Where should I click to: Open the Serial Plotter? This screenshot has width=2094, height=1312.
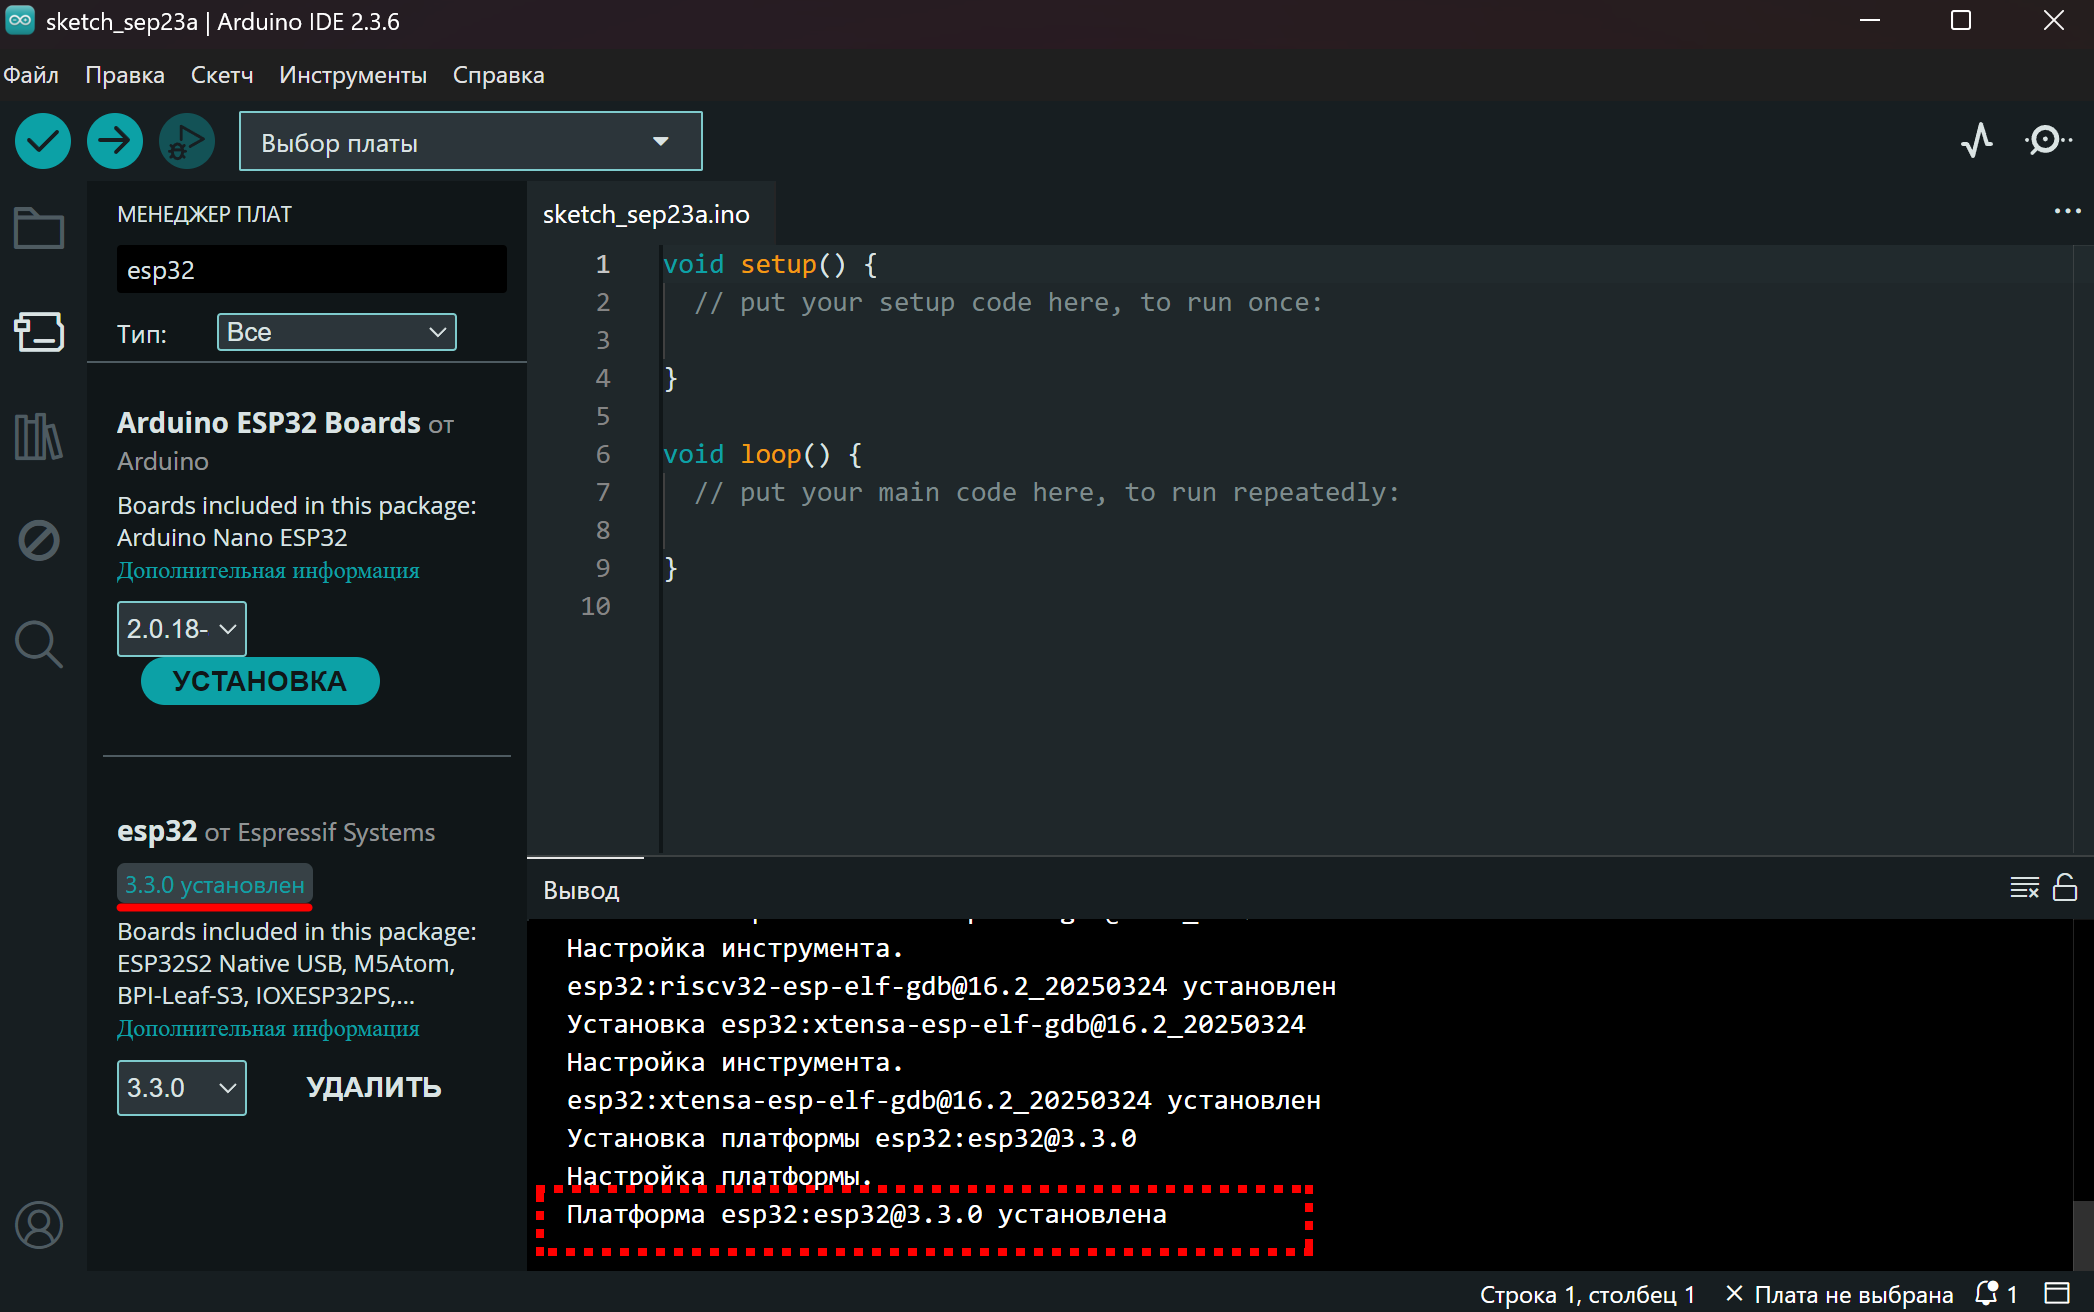tap(1976, 141)
